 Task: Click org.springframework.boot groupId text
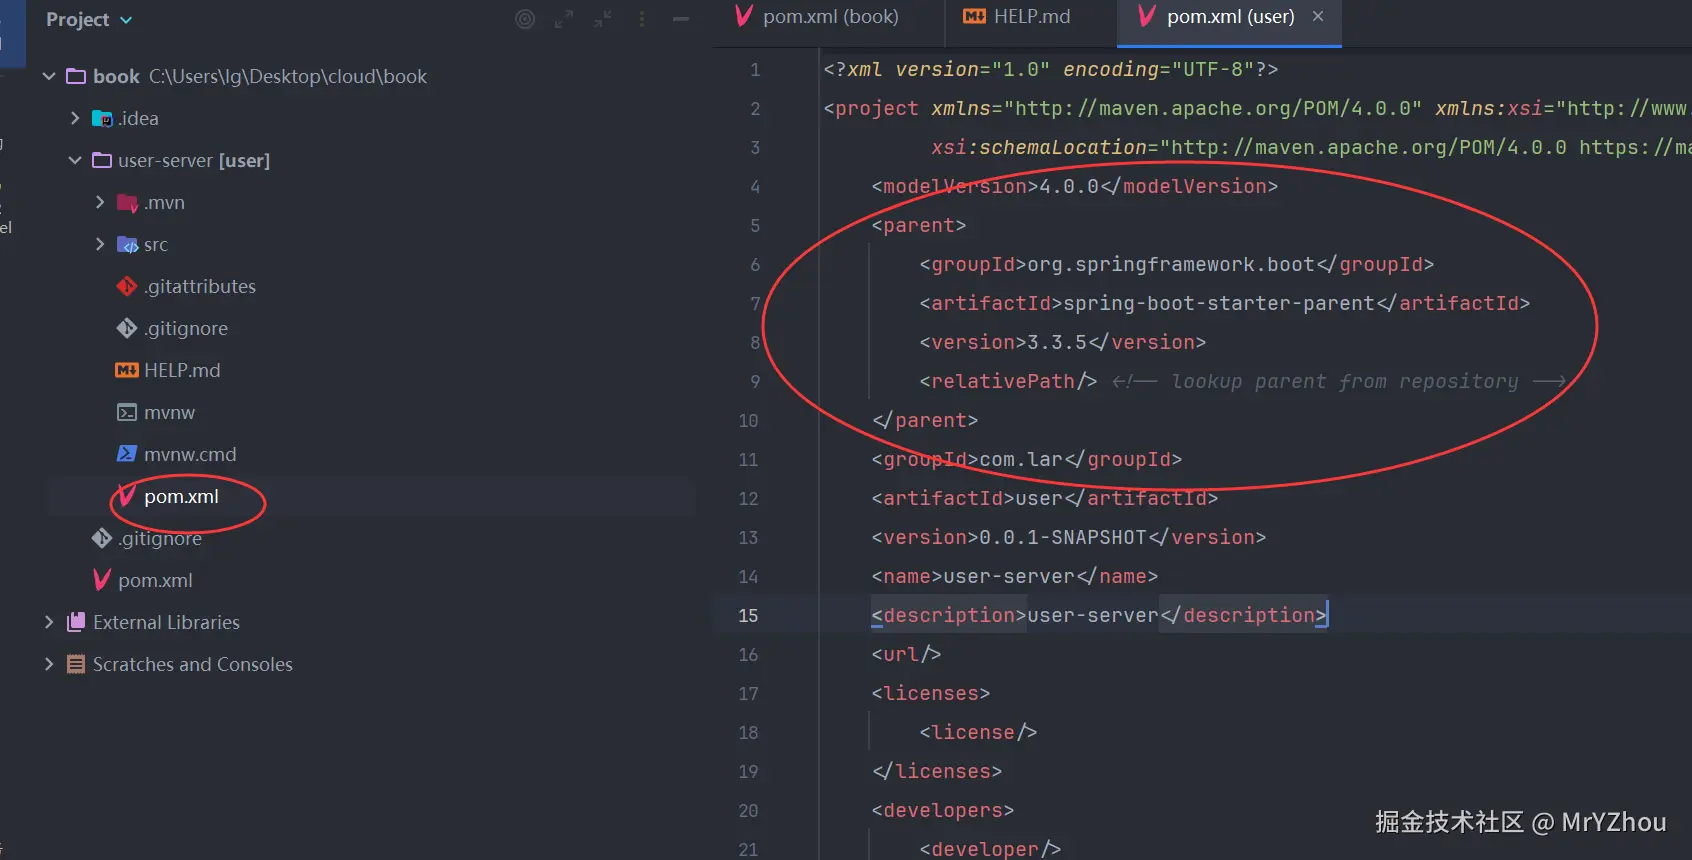[1171, 264]
